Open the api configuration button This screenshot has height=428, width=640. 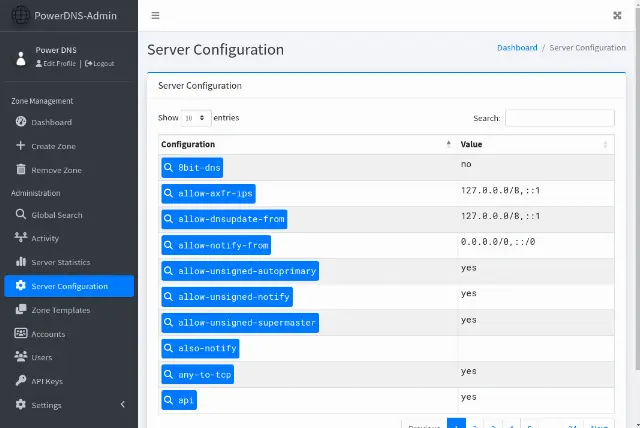179,400
